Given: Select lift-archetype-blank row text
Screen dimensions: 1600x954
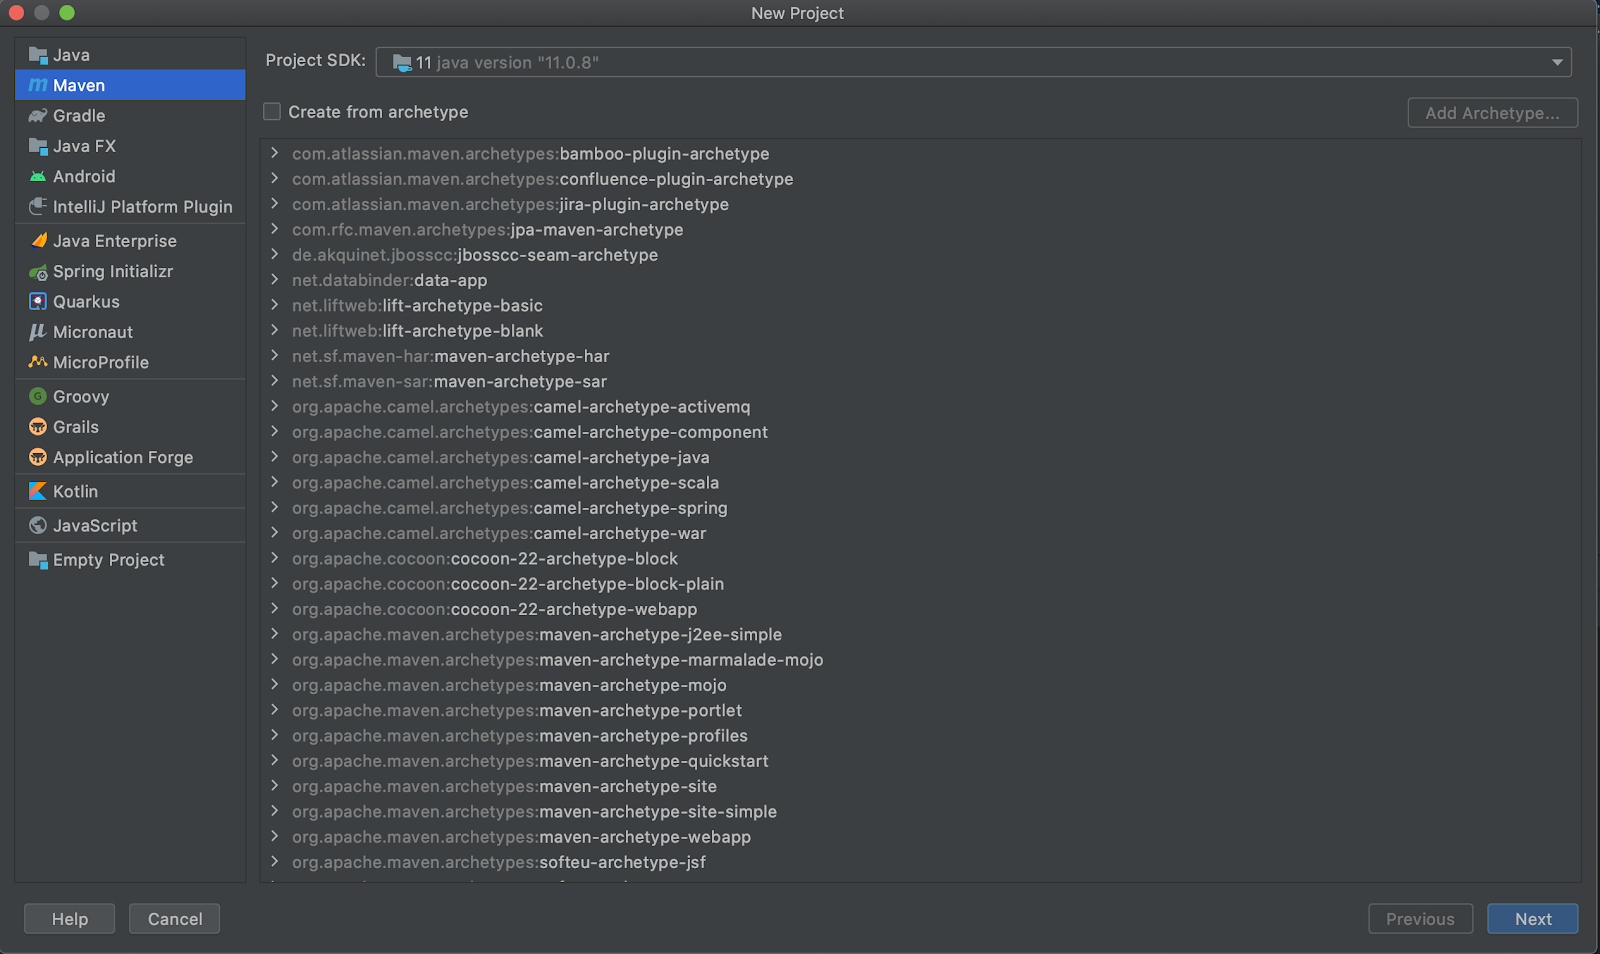Looking at the screenshot, I should coord(418,331).
